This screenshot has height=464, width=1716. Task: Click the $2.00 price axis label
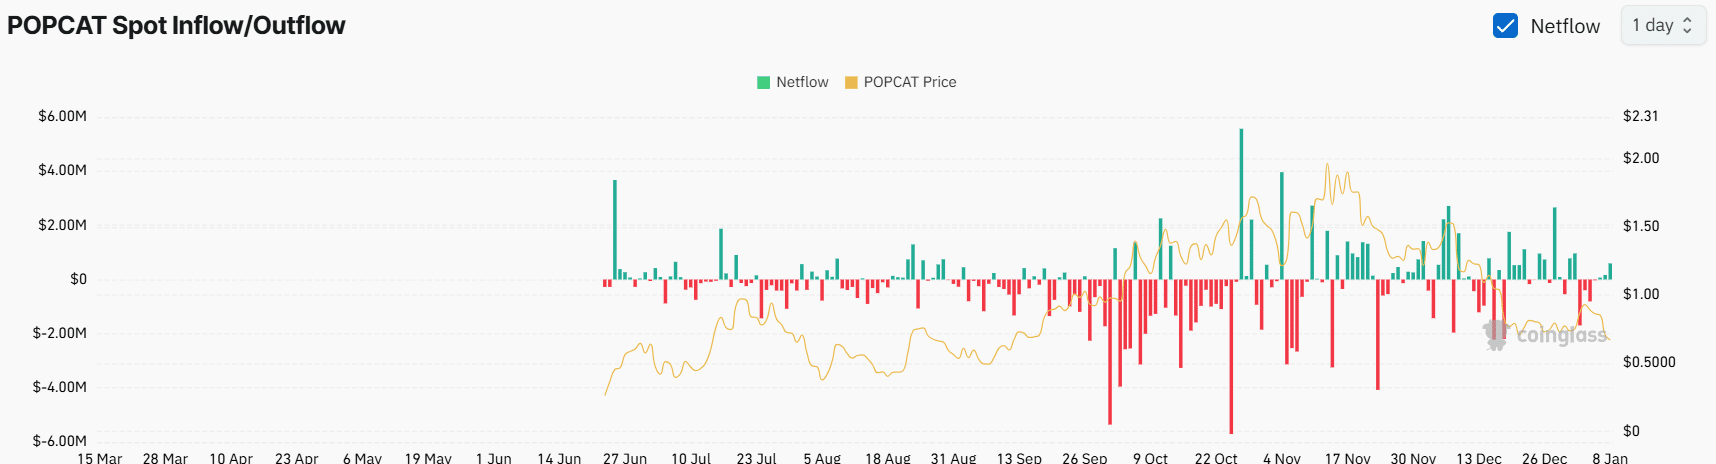coord(1641,158)
